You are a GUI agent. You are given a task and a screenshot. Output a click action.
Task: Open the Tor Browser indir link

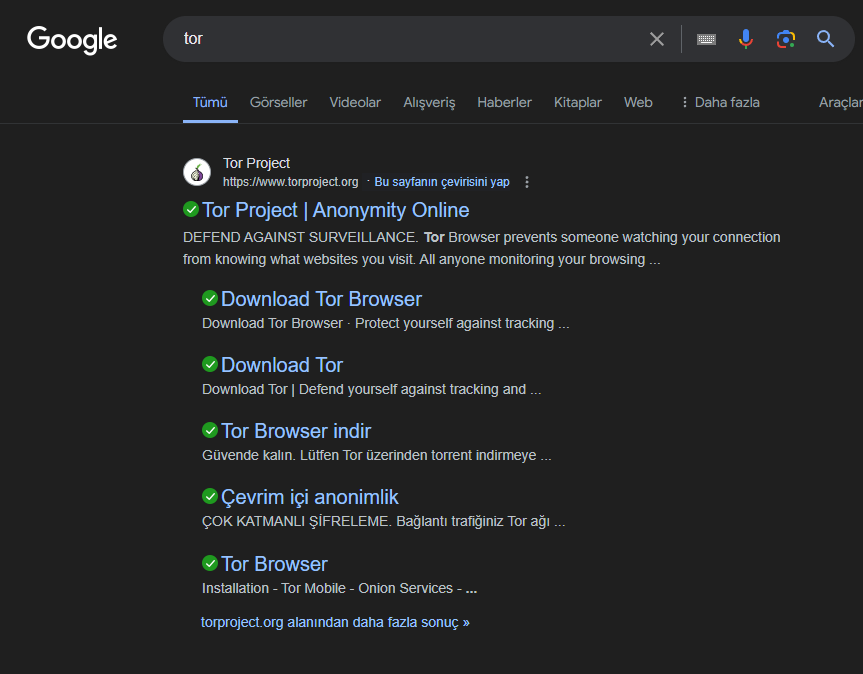[x=296, y=431]
